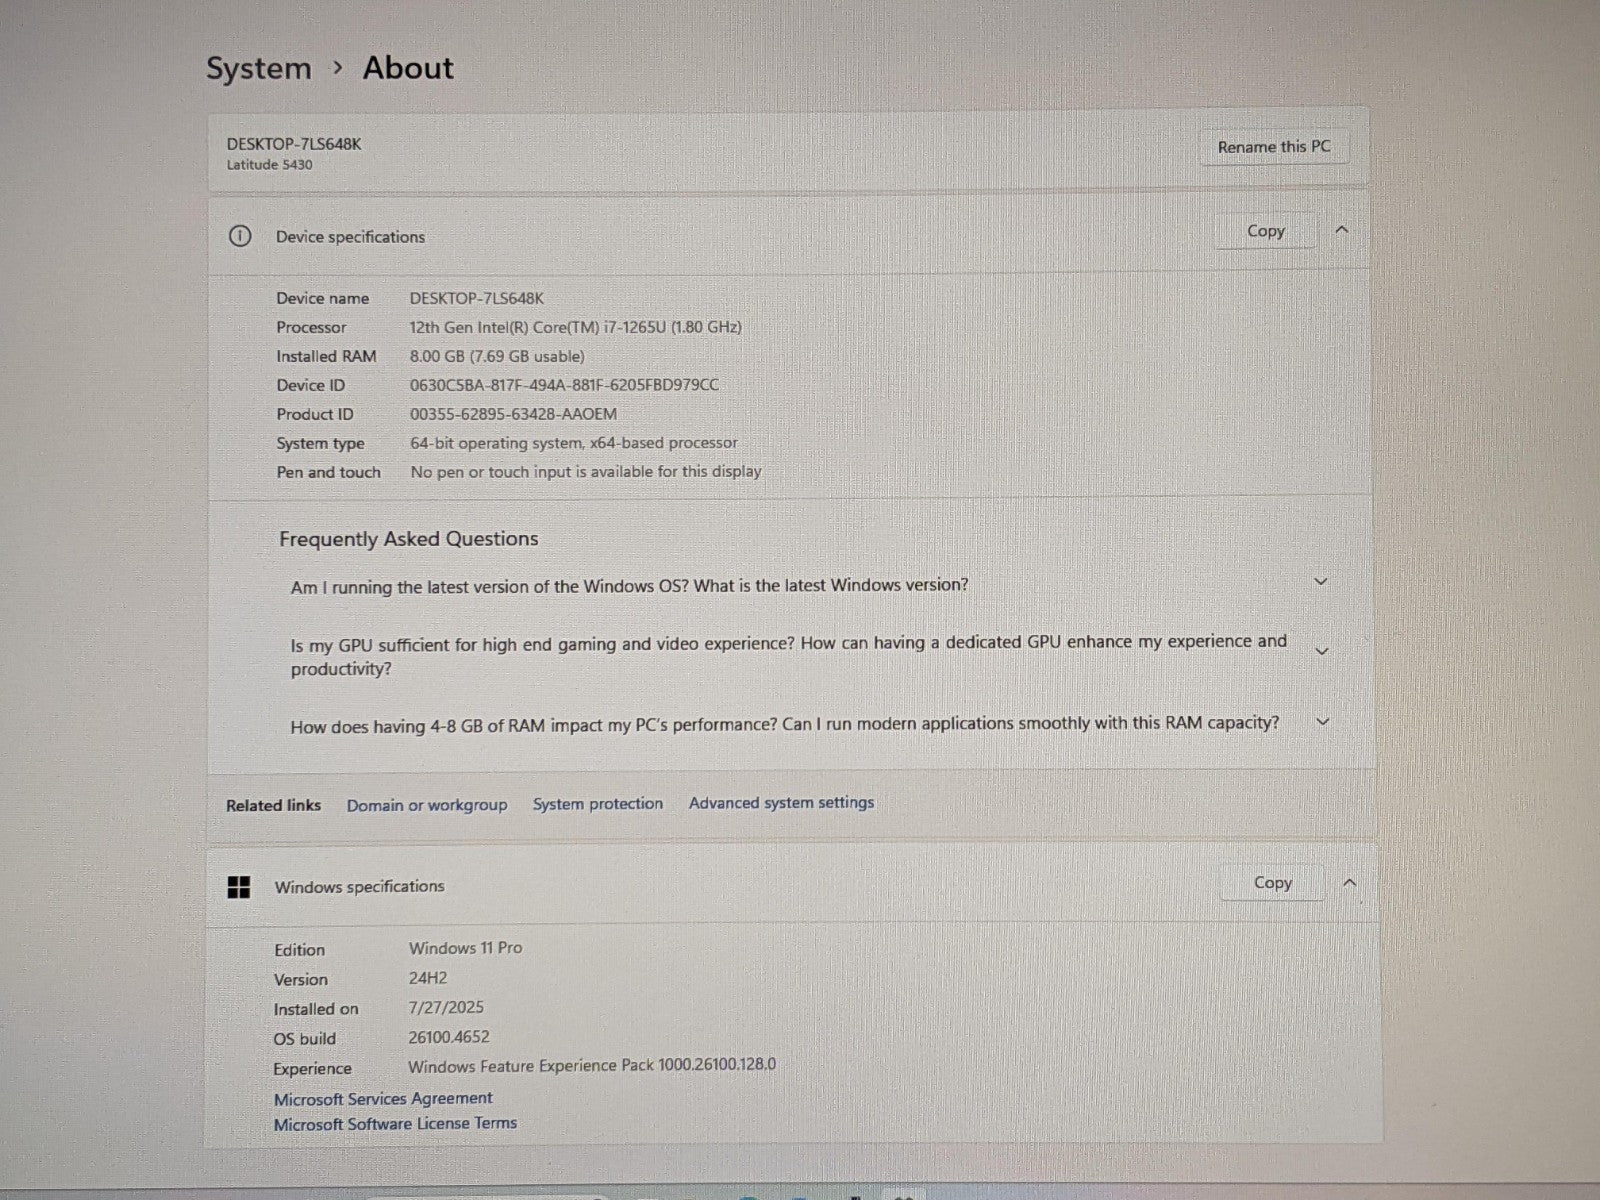Screen dimensions: 1600x1200
Task: Click the Windows logo beside Windows specifications
Action: tap(239, 887)
